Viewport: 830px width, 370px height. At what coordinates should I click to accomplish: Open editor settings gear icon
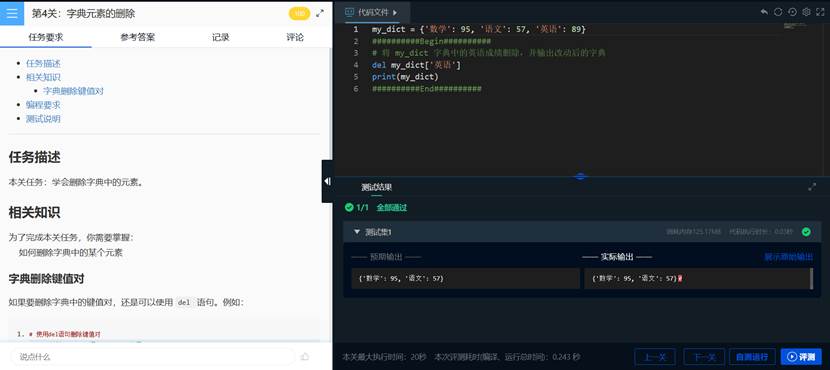click(x=807, y=12)
